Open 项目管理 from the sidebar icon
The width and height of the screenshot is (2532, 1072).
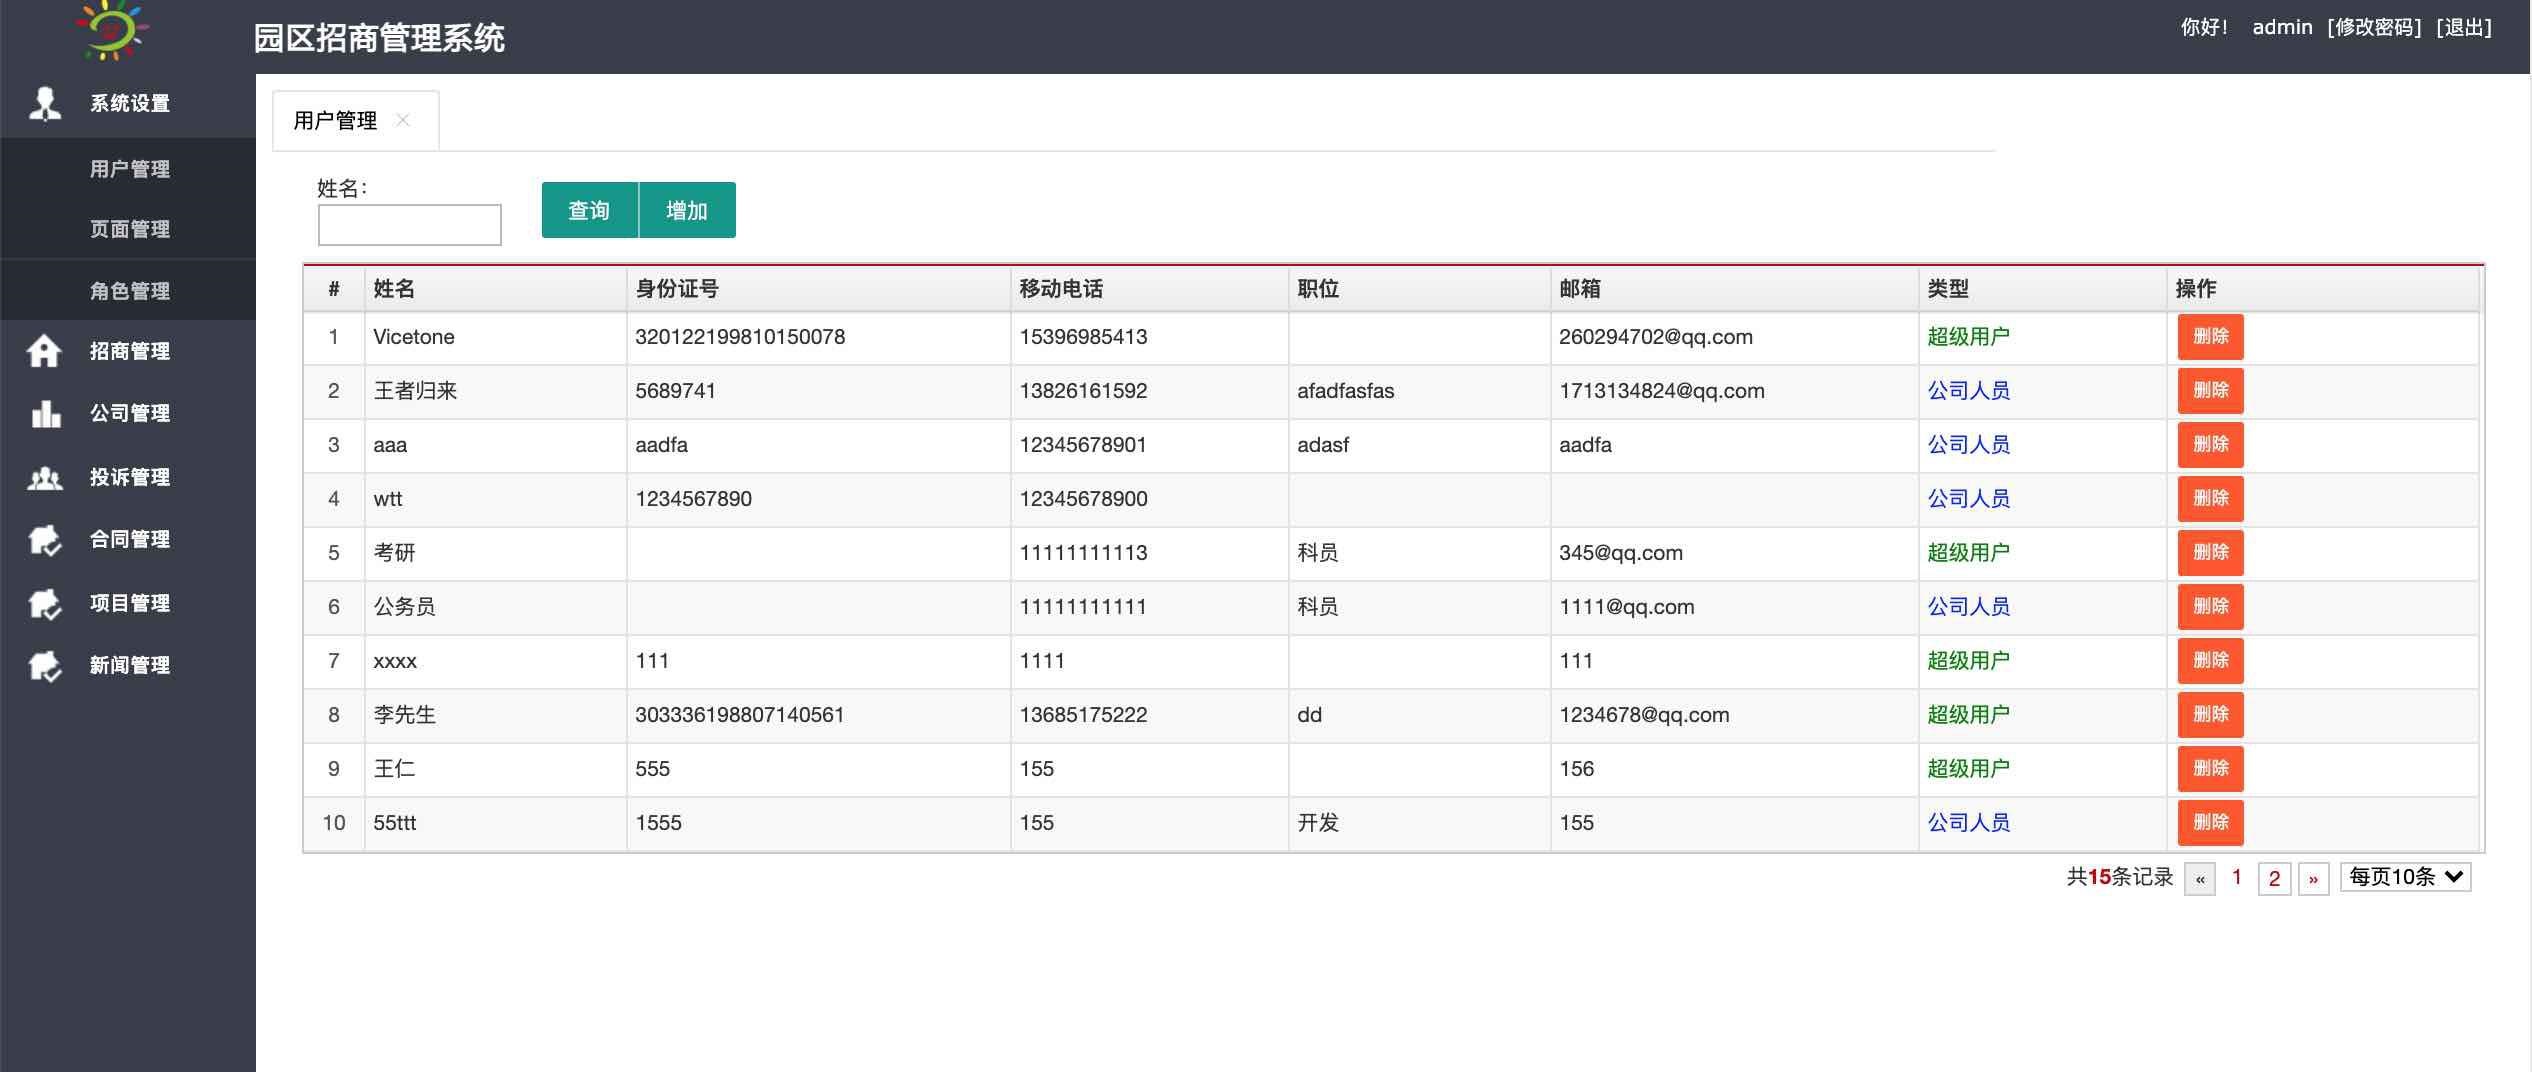point(44,603)
